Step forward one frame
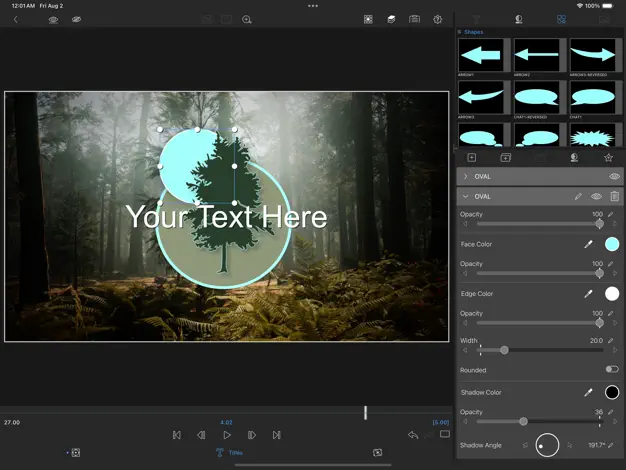Screen dimensions: 626x470 (x=252, y=435)
